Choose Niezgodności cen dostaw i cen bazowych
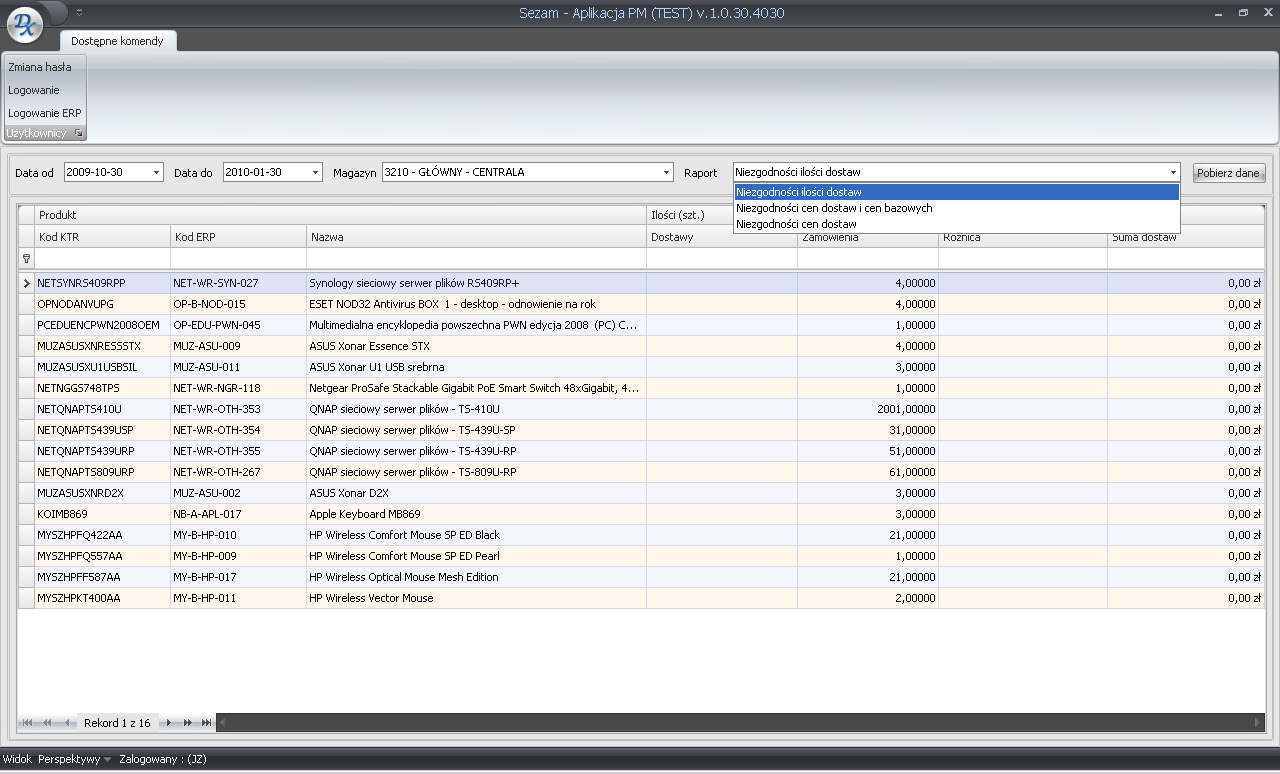The width and height of the screenshot is (1280, 774). 956,208
